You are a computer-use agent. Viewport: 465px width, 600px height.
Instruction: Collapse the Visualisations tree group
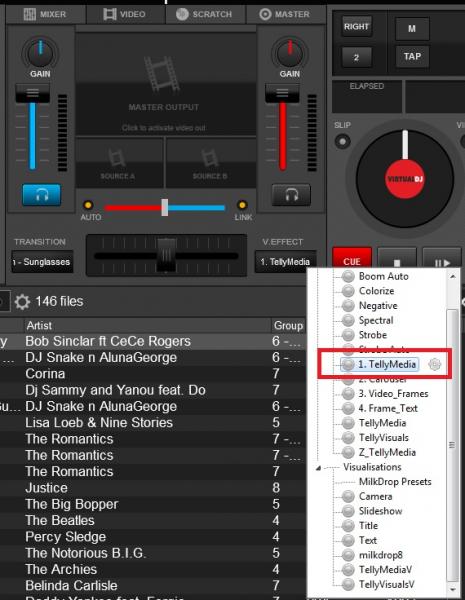point(318,468)
